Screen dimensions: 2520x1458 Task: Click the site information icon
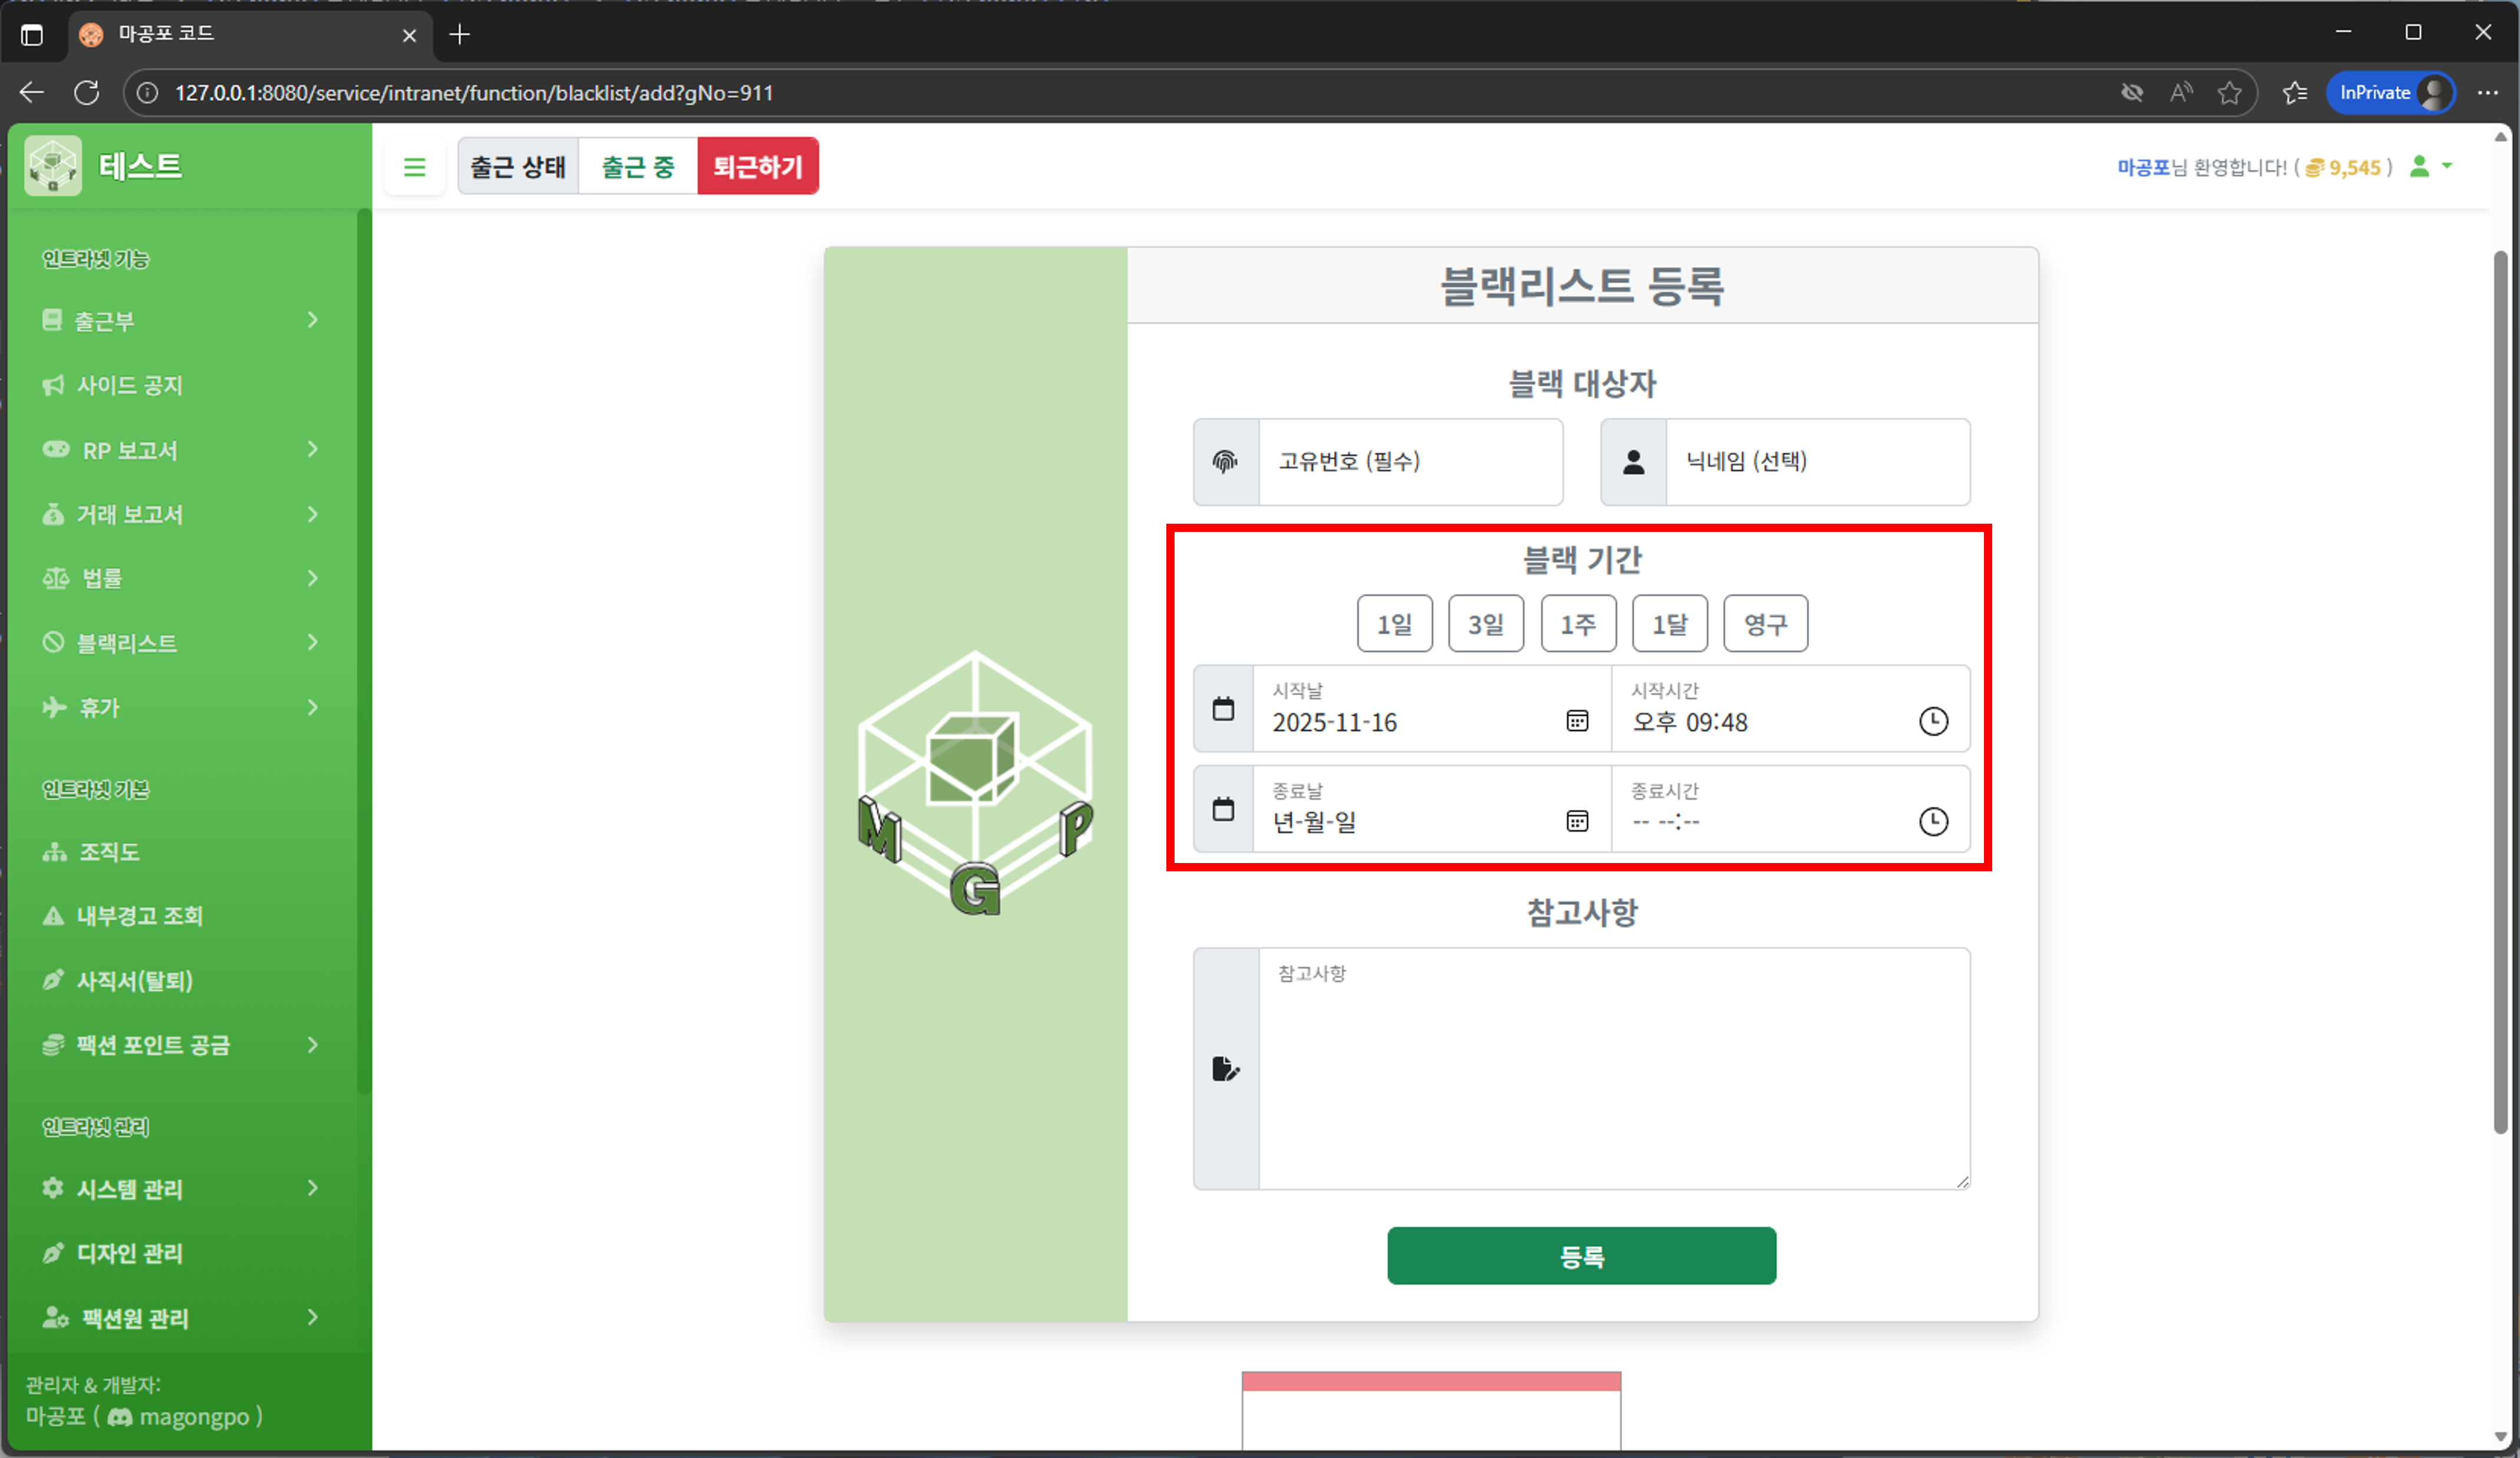(x=147, y=93)
